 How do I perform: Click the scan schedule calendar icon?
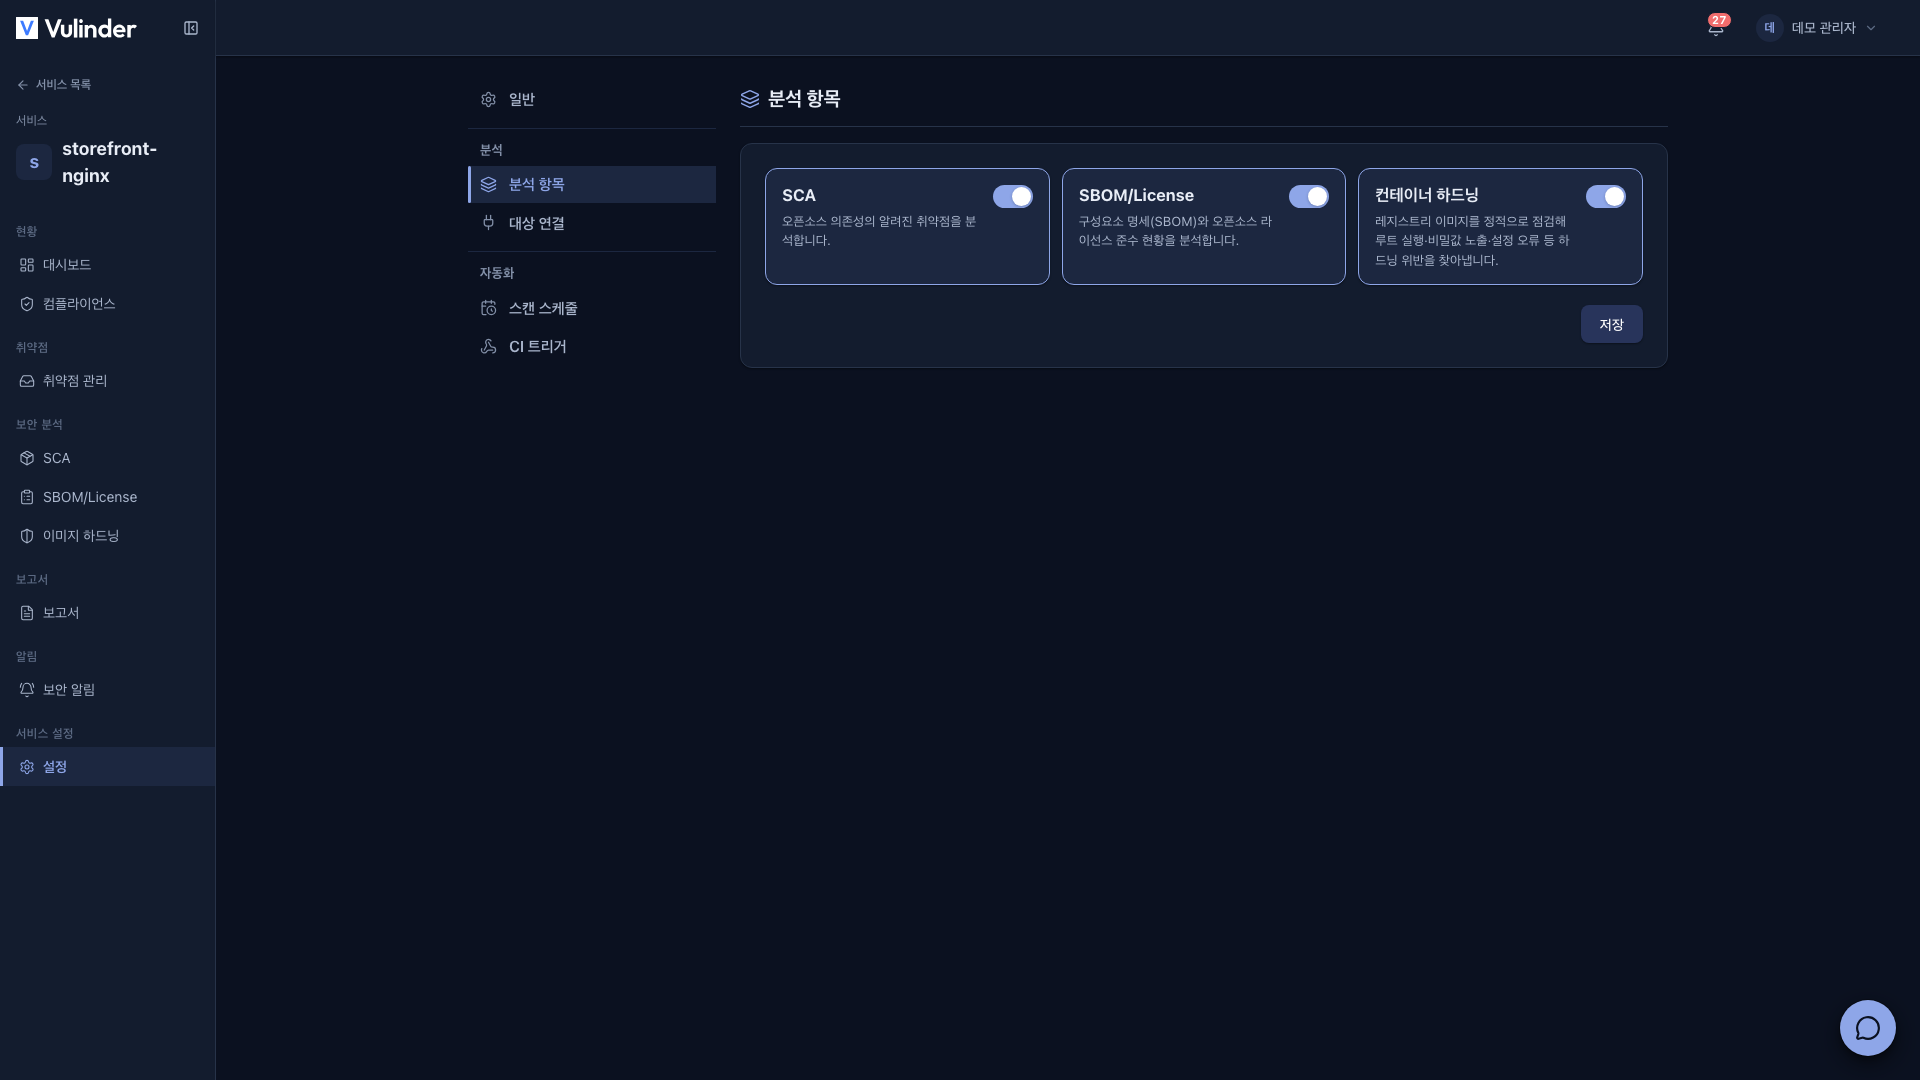488,308
